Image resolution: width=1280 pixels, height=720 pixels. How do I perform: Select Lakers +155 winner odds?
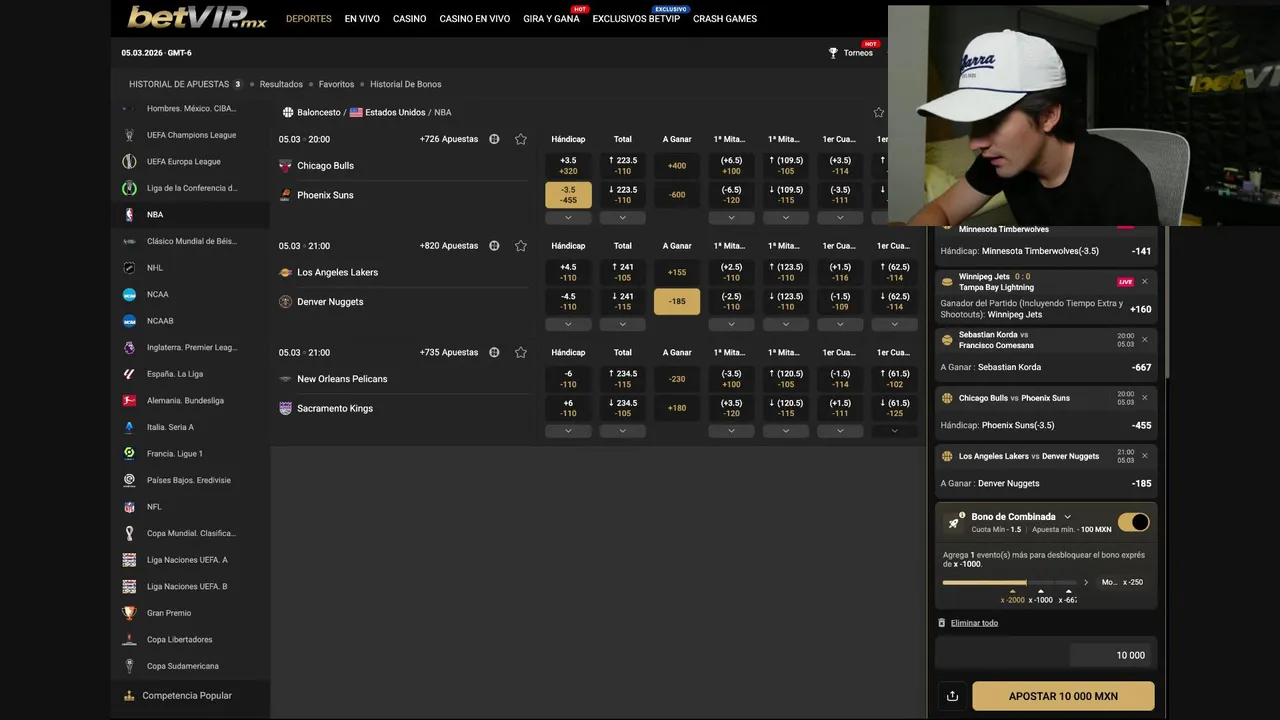click(677, 272)
